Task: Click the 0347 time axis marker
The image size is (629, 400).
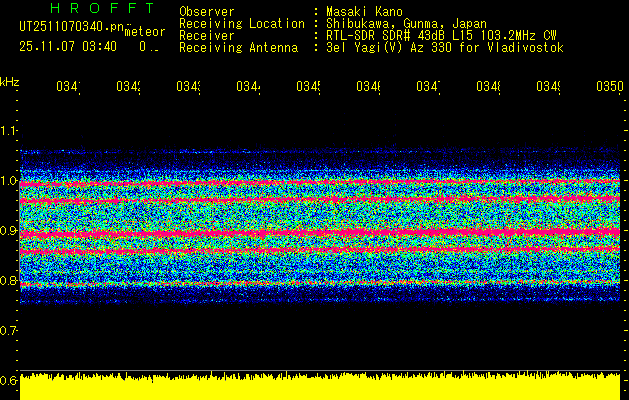Action: 428,86
